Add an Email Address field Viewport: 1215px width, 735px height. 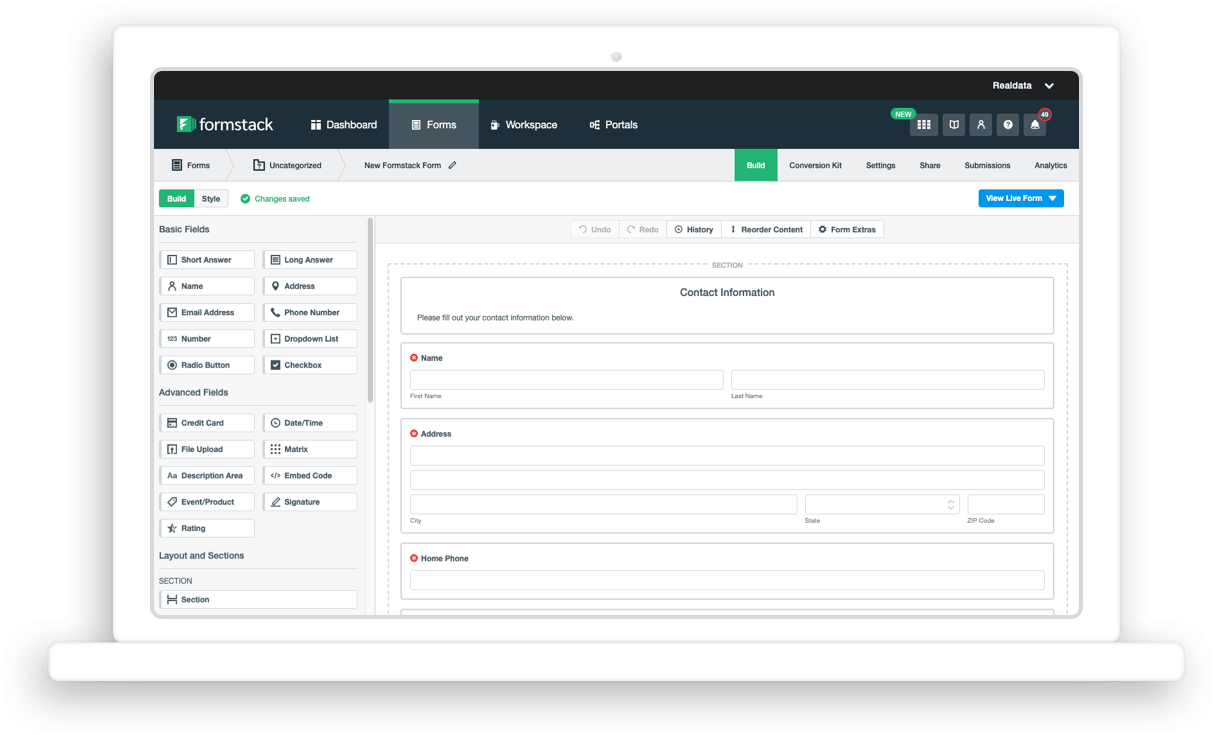[x=207, y=312]
